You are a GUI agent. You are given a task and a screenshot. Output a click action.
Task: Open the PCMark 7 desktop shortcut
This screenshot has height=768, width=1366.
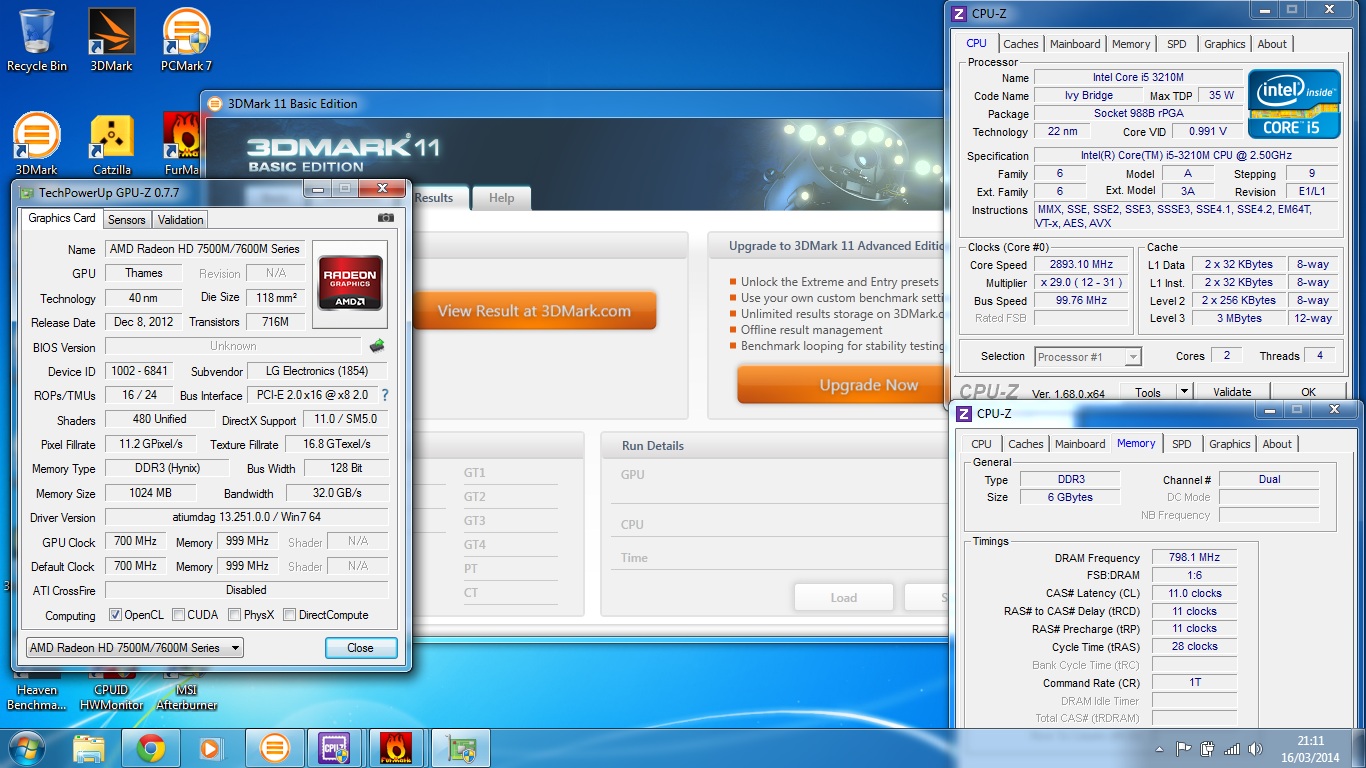click(x=186, y=40)
